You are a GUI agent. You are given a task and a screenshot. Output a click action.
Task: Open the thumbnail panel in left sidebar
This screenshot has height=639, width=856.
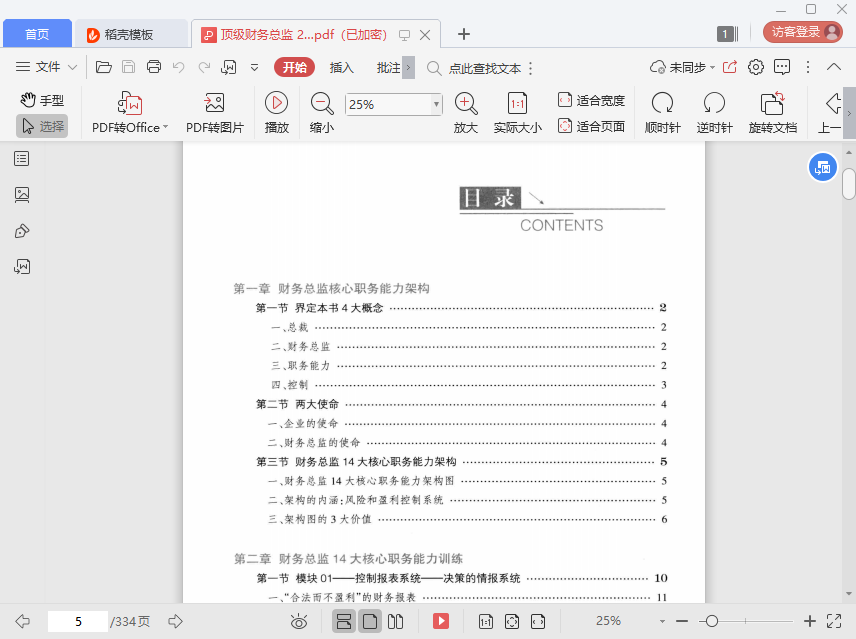click(22, 194)
